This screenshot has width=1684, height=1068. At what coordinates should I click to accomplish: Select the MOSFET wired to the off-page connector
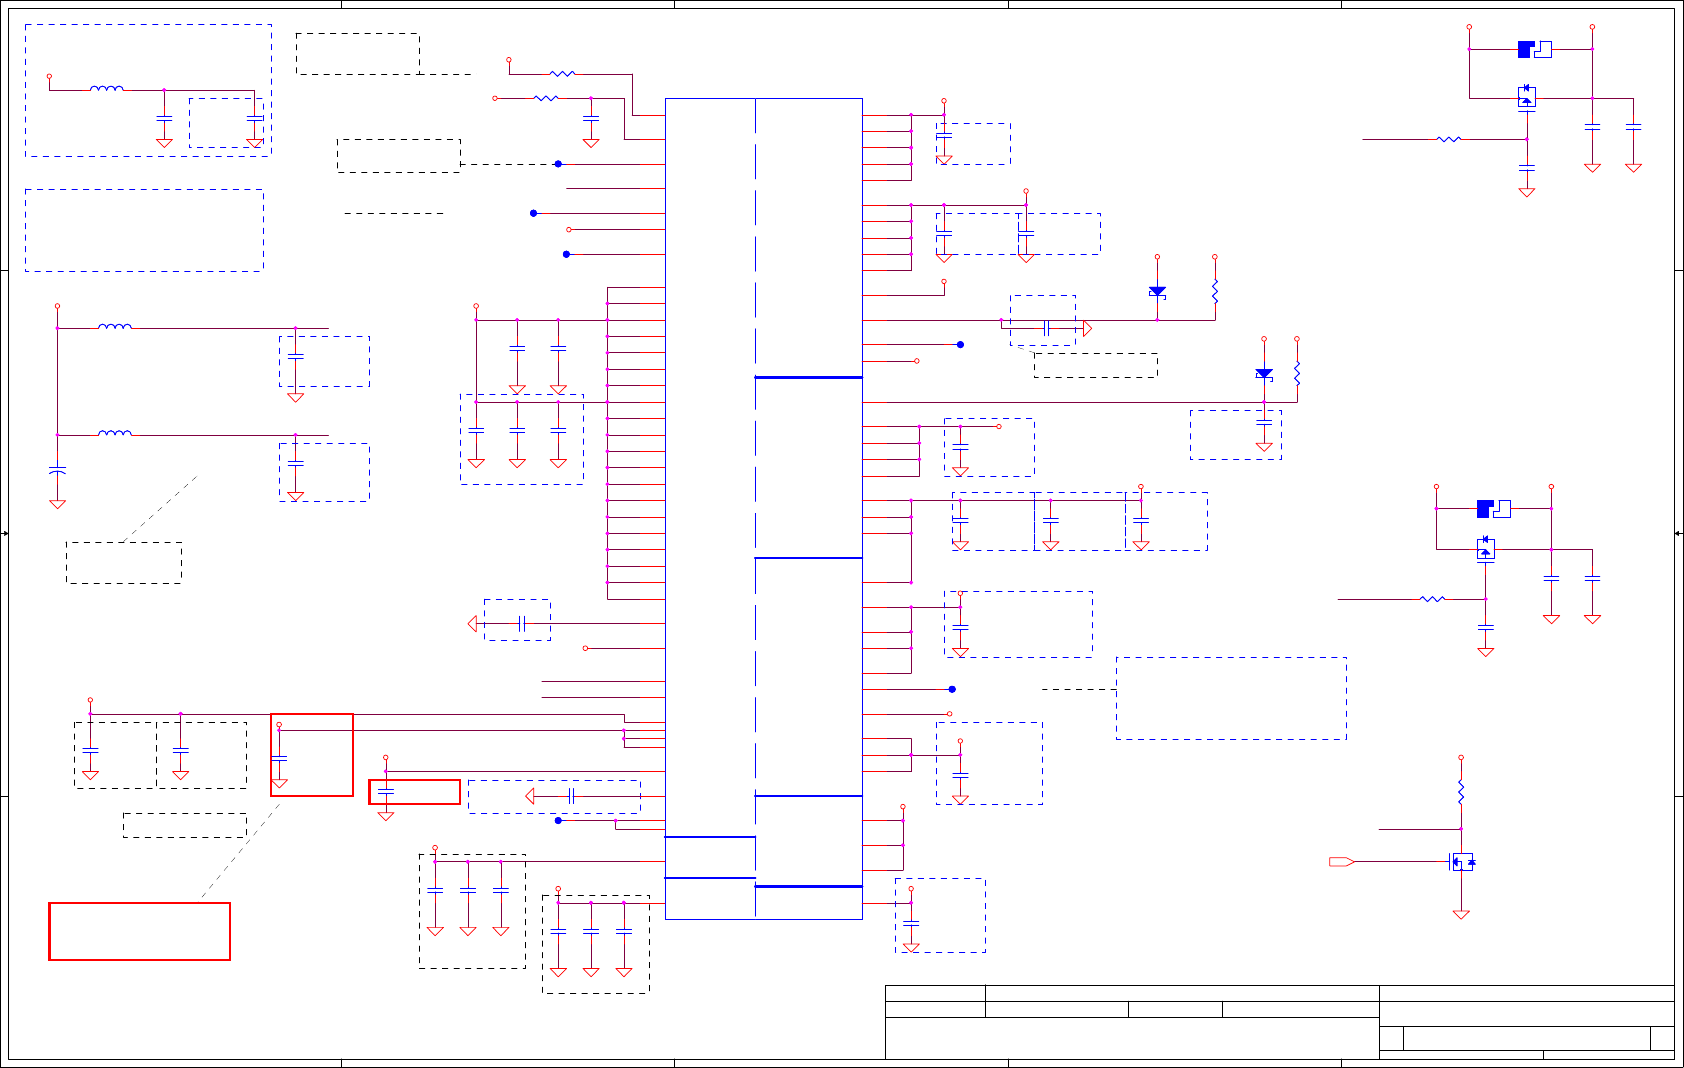[x=1462, y=861]
